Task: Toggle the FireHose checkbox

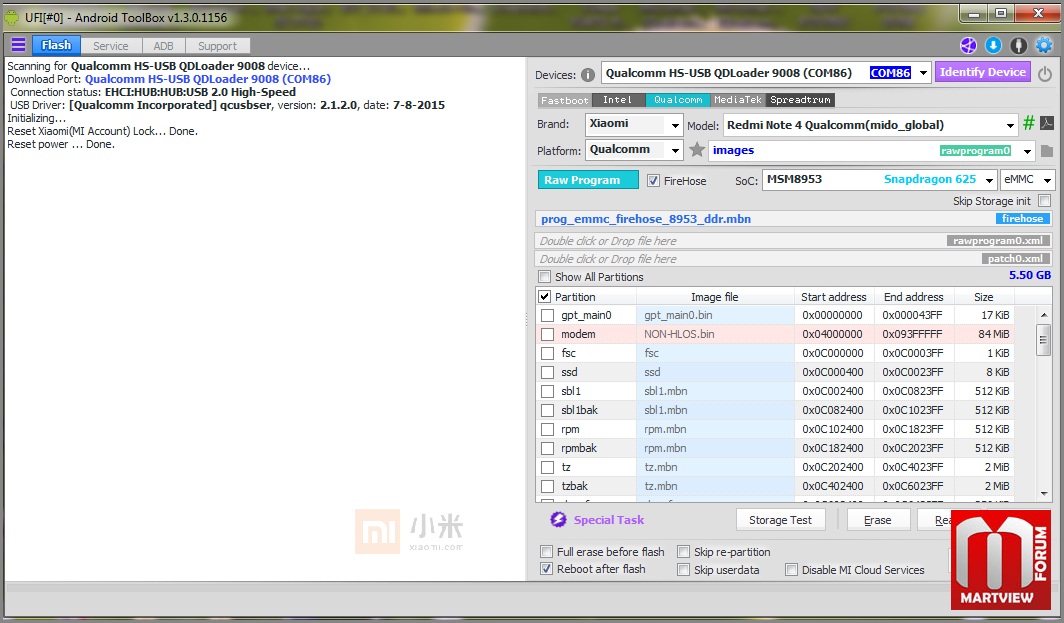Action: [653, 181]
